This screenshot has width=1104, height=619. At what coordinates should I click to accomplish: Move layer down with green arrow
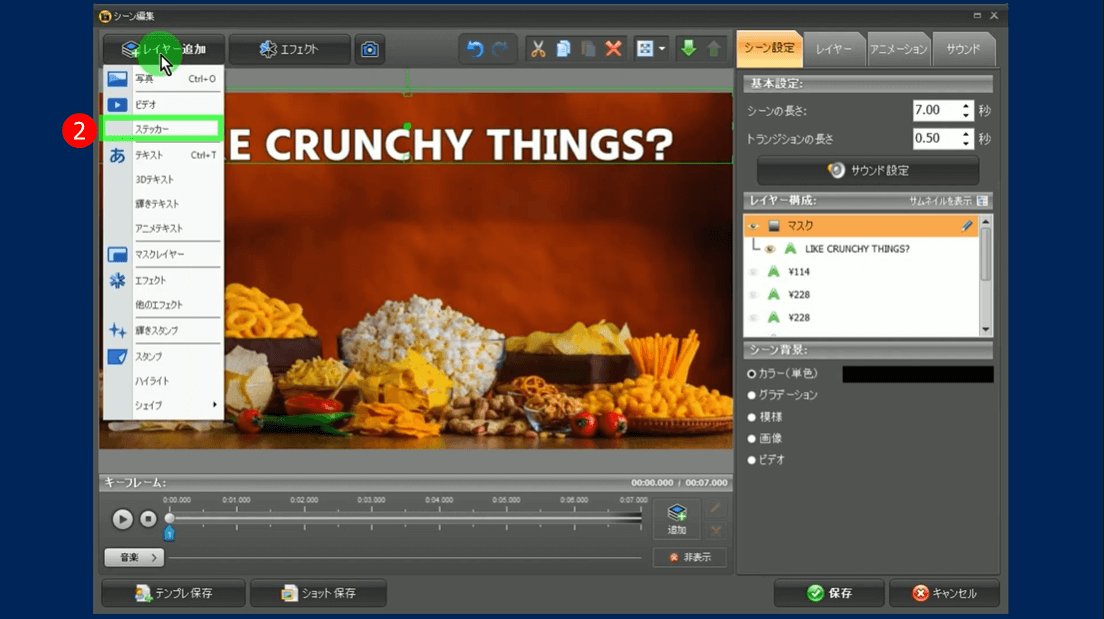pyautogui.click(x=688, y=49)
